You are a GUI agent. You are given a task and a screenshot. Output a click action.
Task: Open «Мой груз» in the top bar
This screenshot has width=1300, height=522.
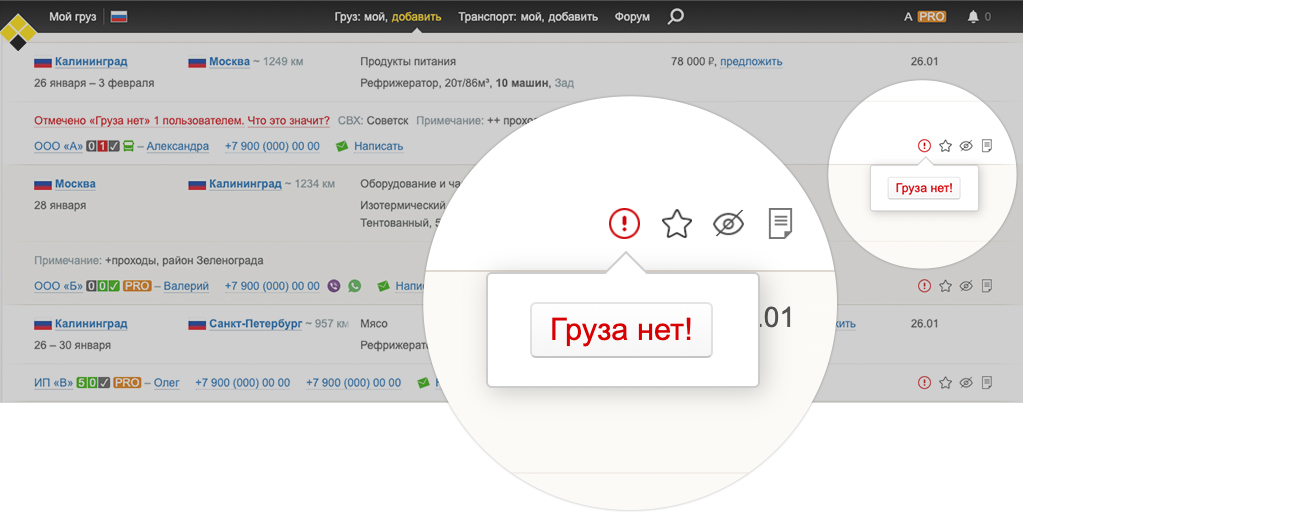pyautogui.click(x=73, y=17)
